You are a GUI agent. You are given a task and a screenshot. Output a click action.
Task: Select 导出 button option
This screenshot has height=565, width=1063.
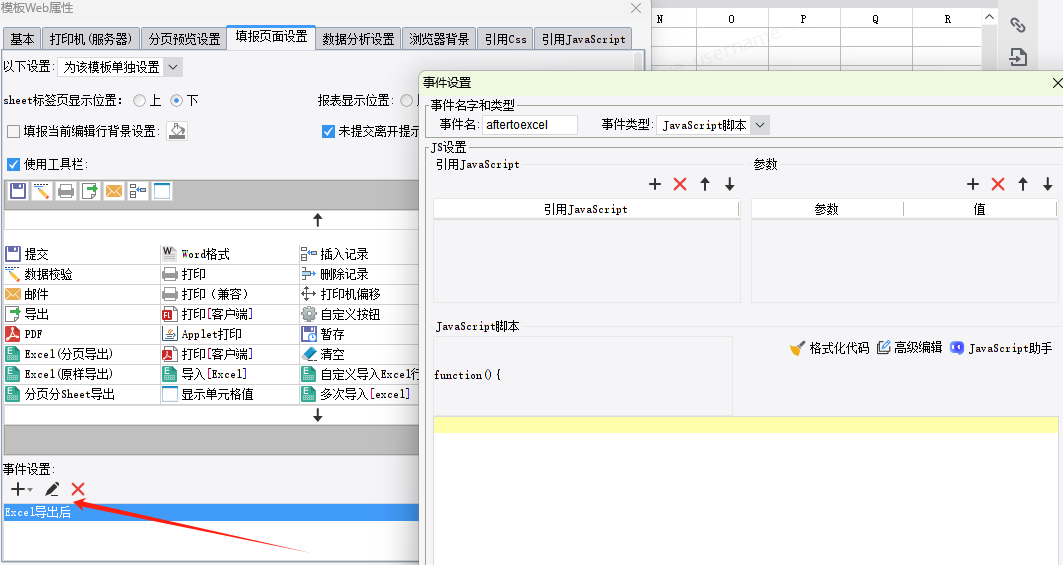pyautogui.click(x=27, y=314)
